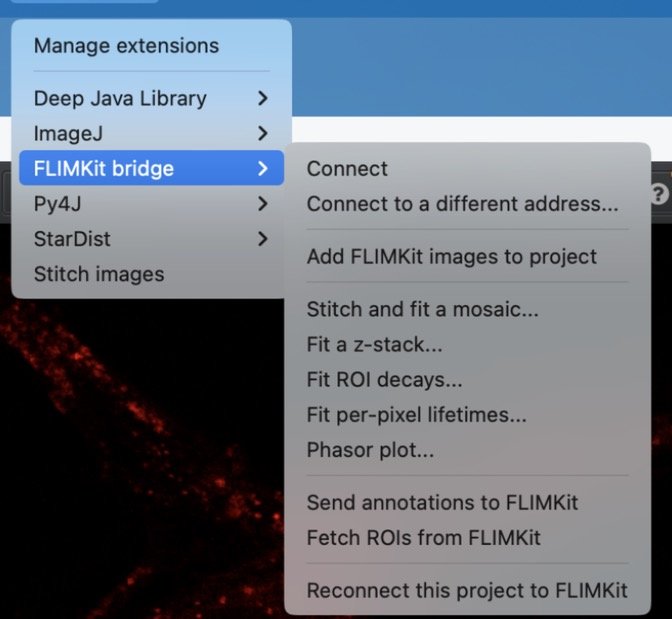Choose Reconnect this project to FLIMKit
Screen dimensions: 672x619
pos(468,590)
